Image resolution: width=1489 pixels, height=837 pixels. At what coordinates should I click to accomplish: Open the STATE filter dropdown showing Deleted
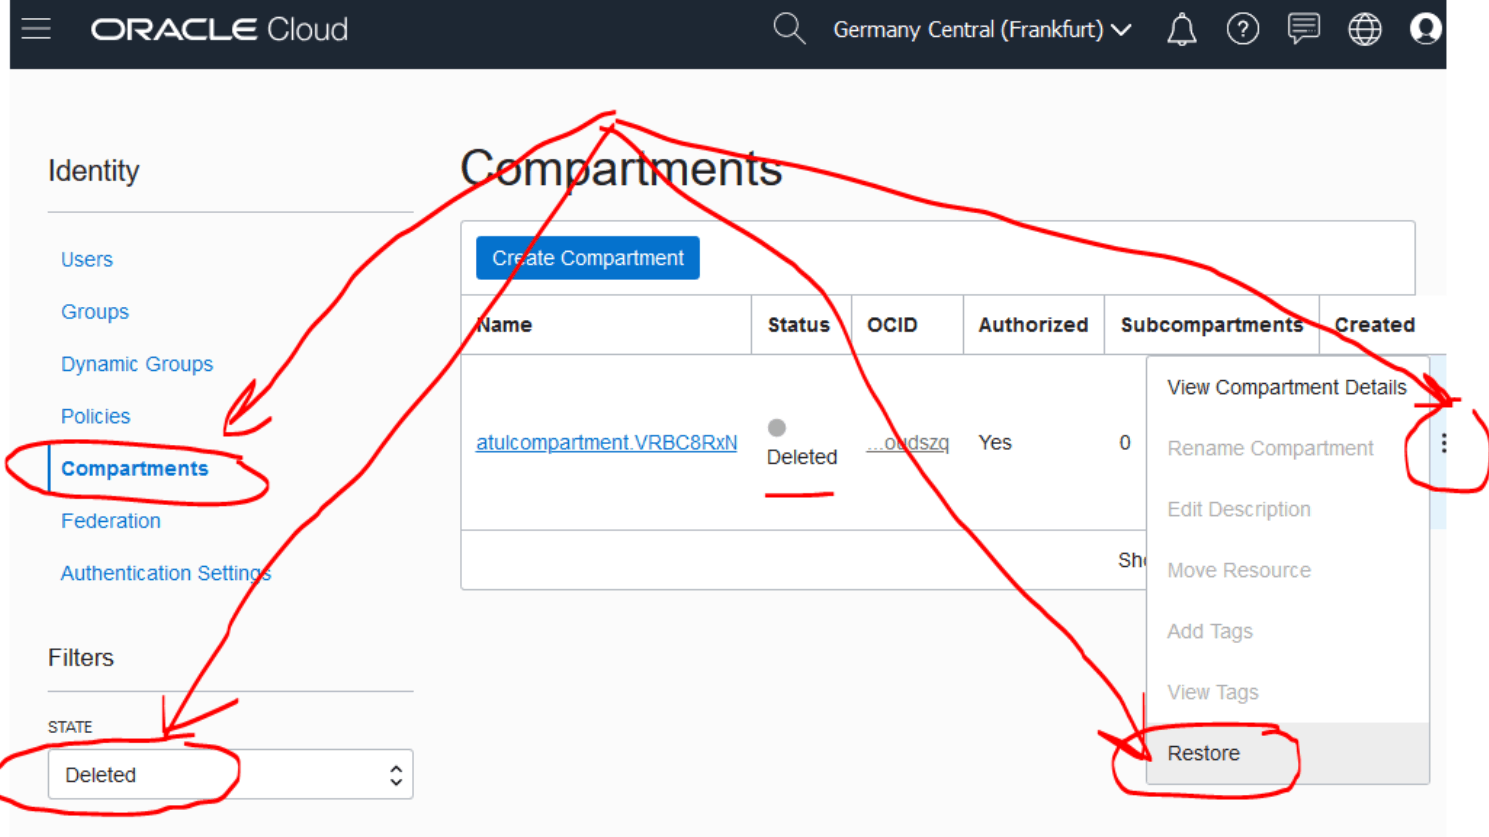(x=230, y=774)
